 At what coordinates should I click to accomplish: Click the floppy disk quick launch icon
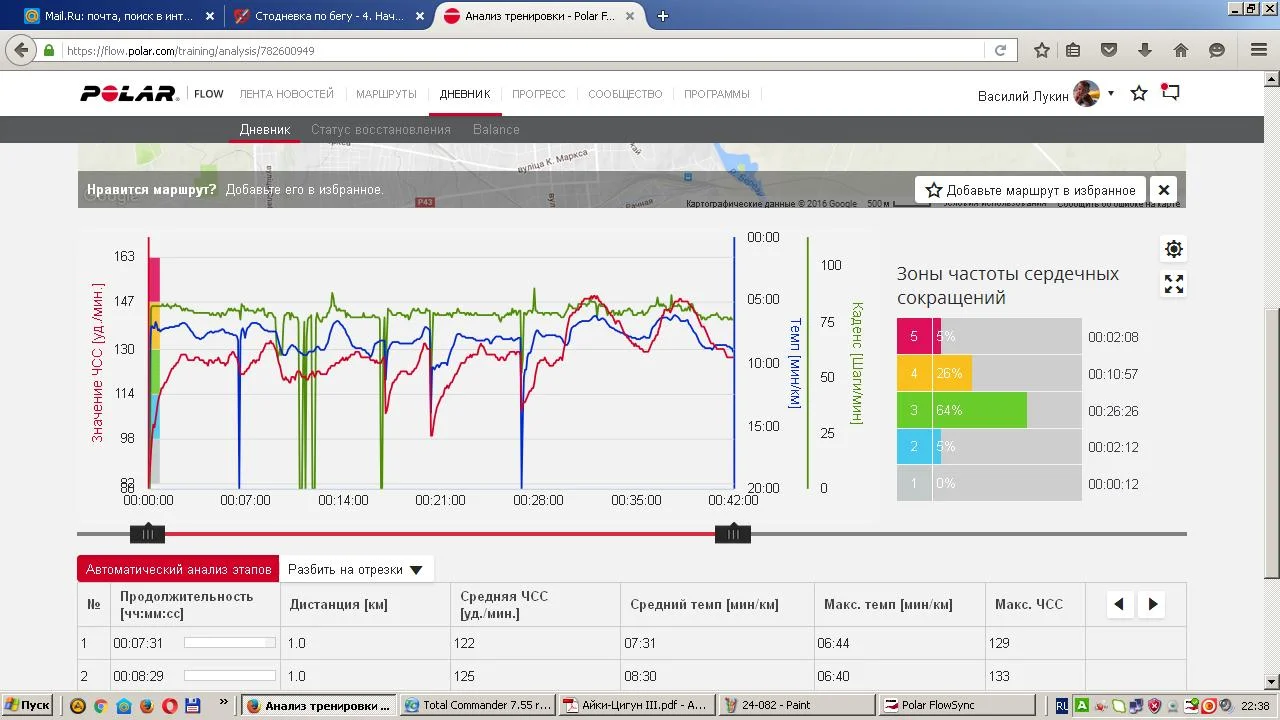click(193, 705)
